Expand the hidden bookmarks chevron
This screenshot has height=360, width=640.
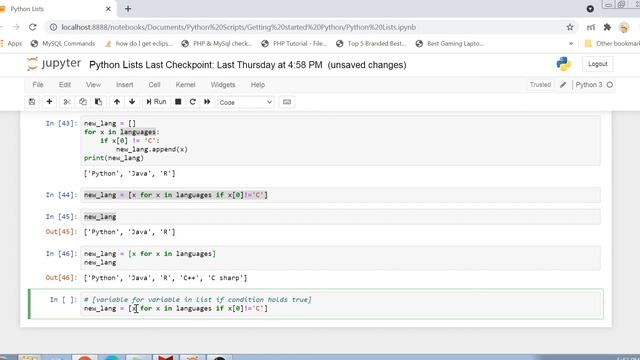(571, 43)
